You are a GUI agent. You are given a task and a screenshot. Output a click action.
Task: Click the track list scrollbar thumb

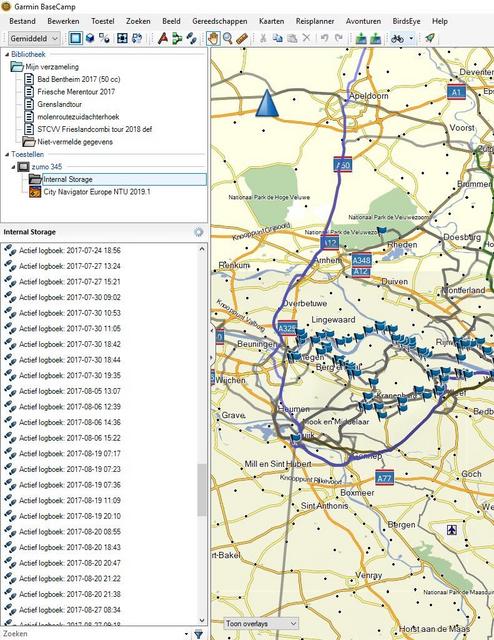point(202,489)
